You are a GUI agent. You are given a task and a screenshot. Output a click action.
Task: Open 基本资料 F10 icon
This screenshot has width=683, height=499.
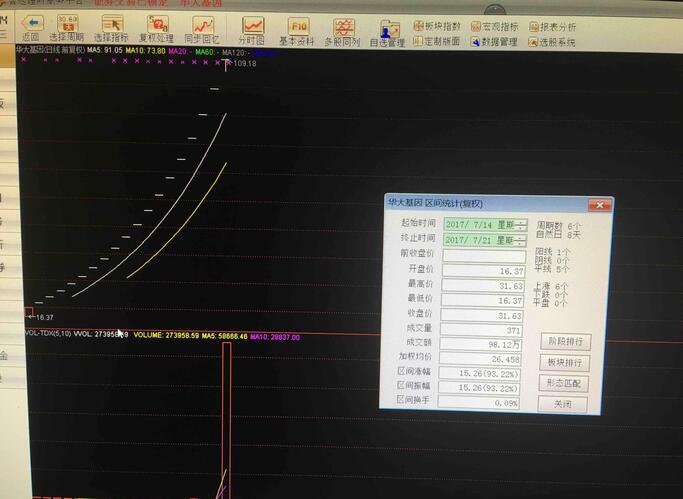click(x=298, y=27)
